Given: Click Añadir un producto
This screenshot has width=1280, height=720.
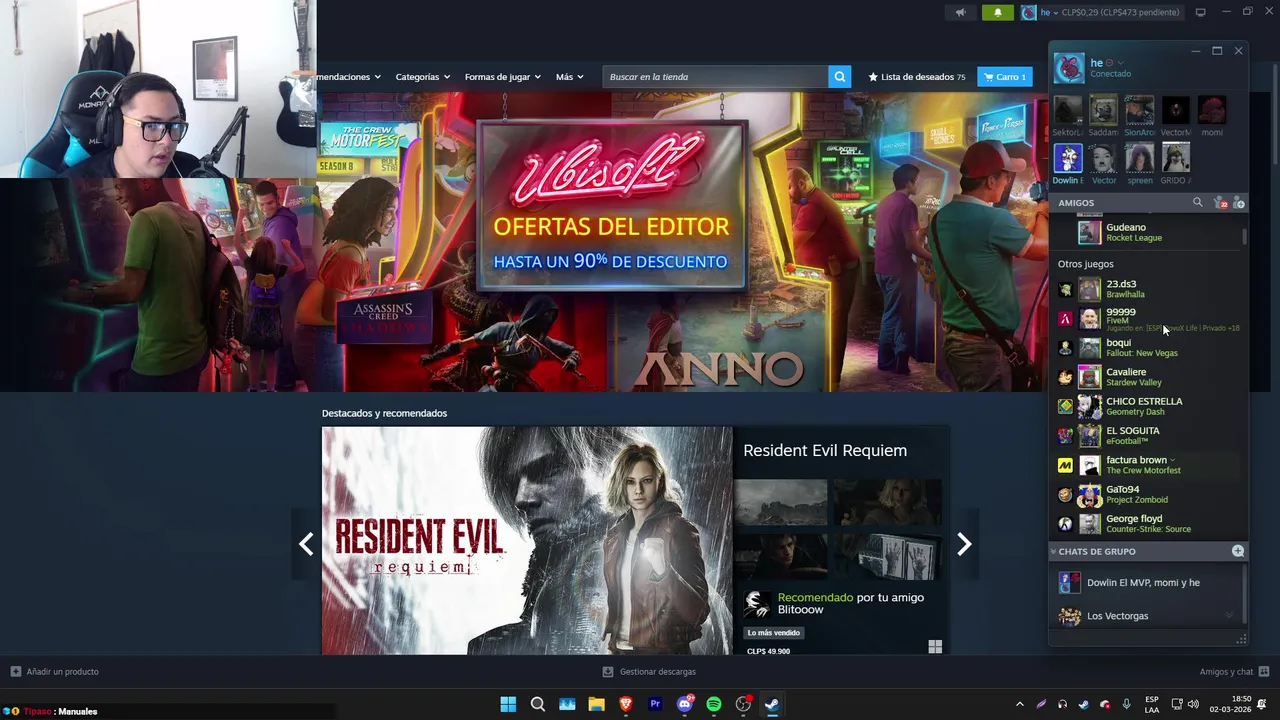Looking at the screenshot, I should (x=55, y=672).
